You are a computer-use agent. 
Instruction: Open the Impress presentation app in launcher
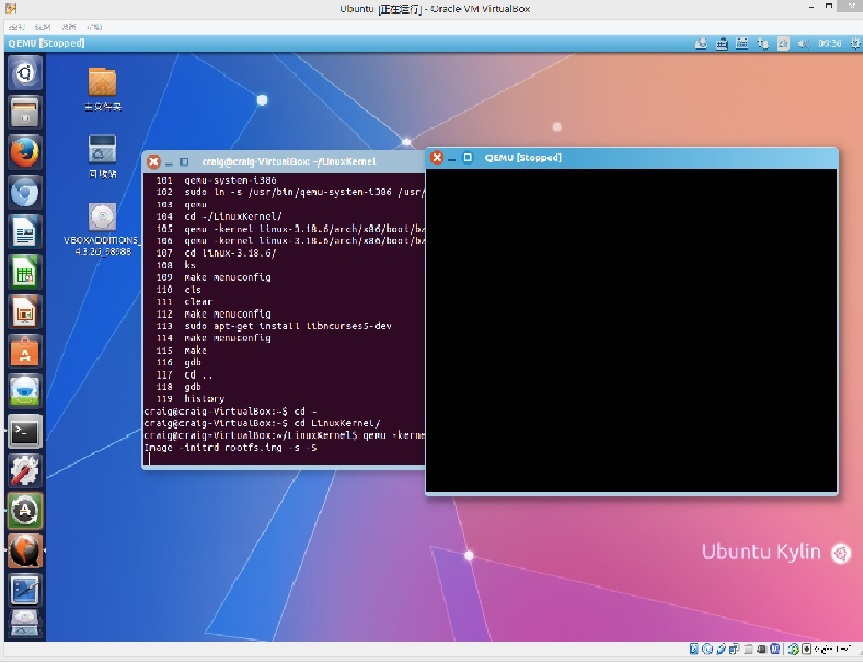[25, 312]
